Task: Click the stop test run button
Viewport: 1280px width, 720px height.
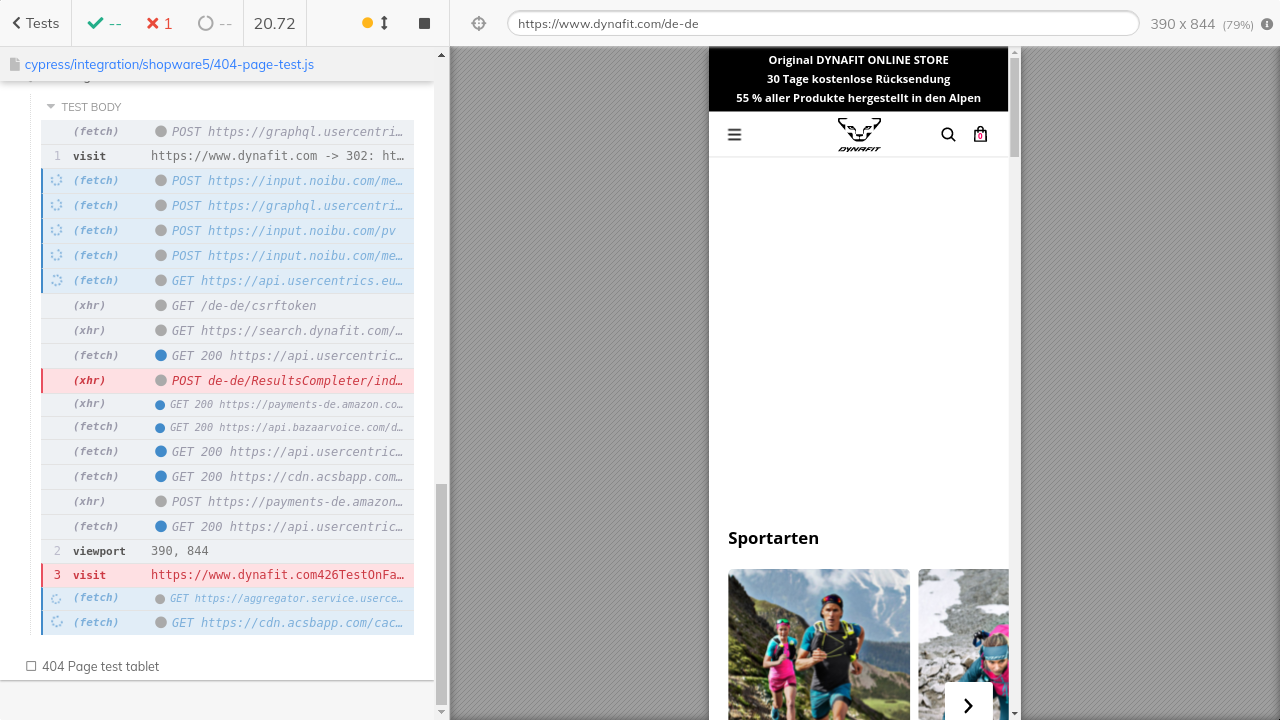Action: tap(424, 23)
